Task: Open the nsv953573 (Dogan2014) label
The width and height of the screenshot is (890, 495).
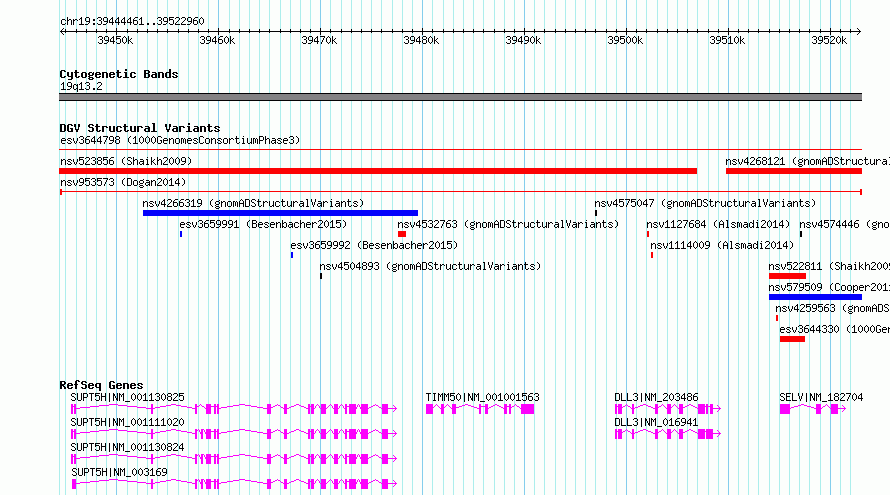Action: coord(123,182)
